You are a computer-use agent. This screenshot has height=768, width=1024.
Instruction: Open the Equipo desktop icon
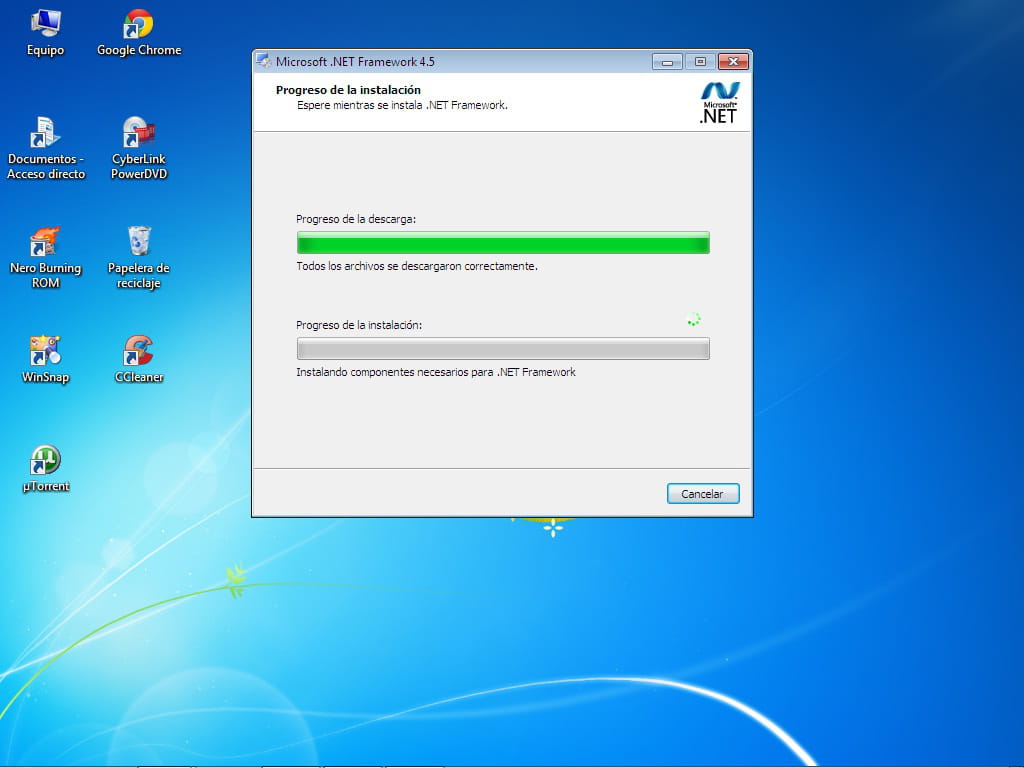[45, 25]
